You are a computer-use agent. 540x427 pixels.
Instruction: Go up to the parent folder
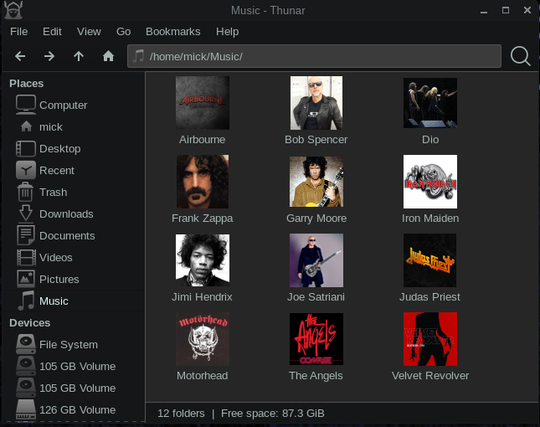(x=79, y=56)
